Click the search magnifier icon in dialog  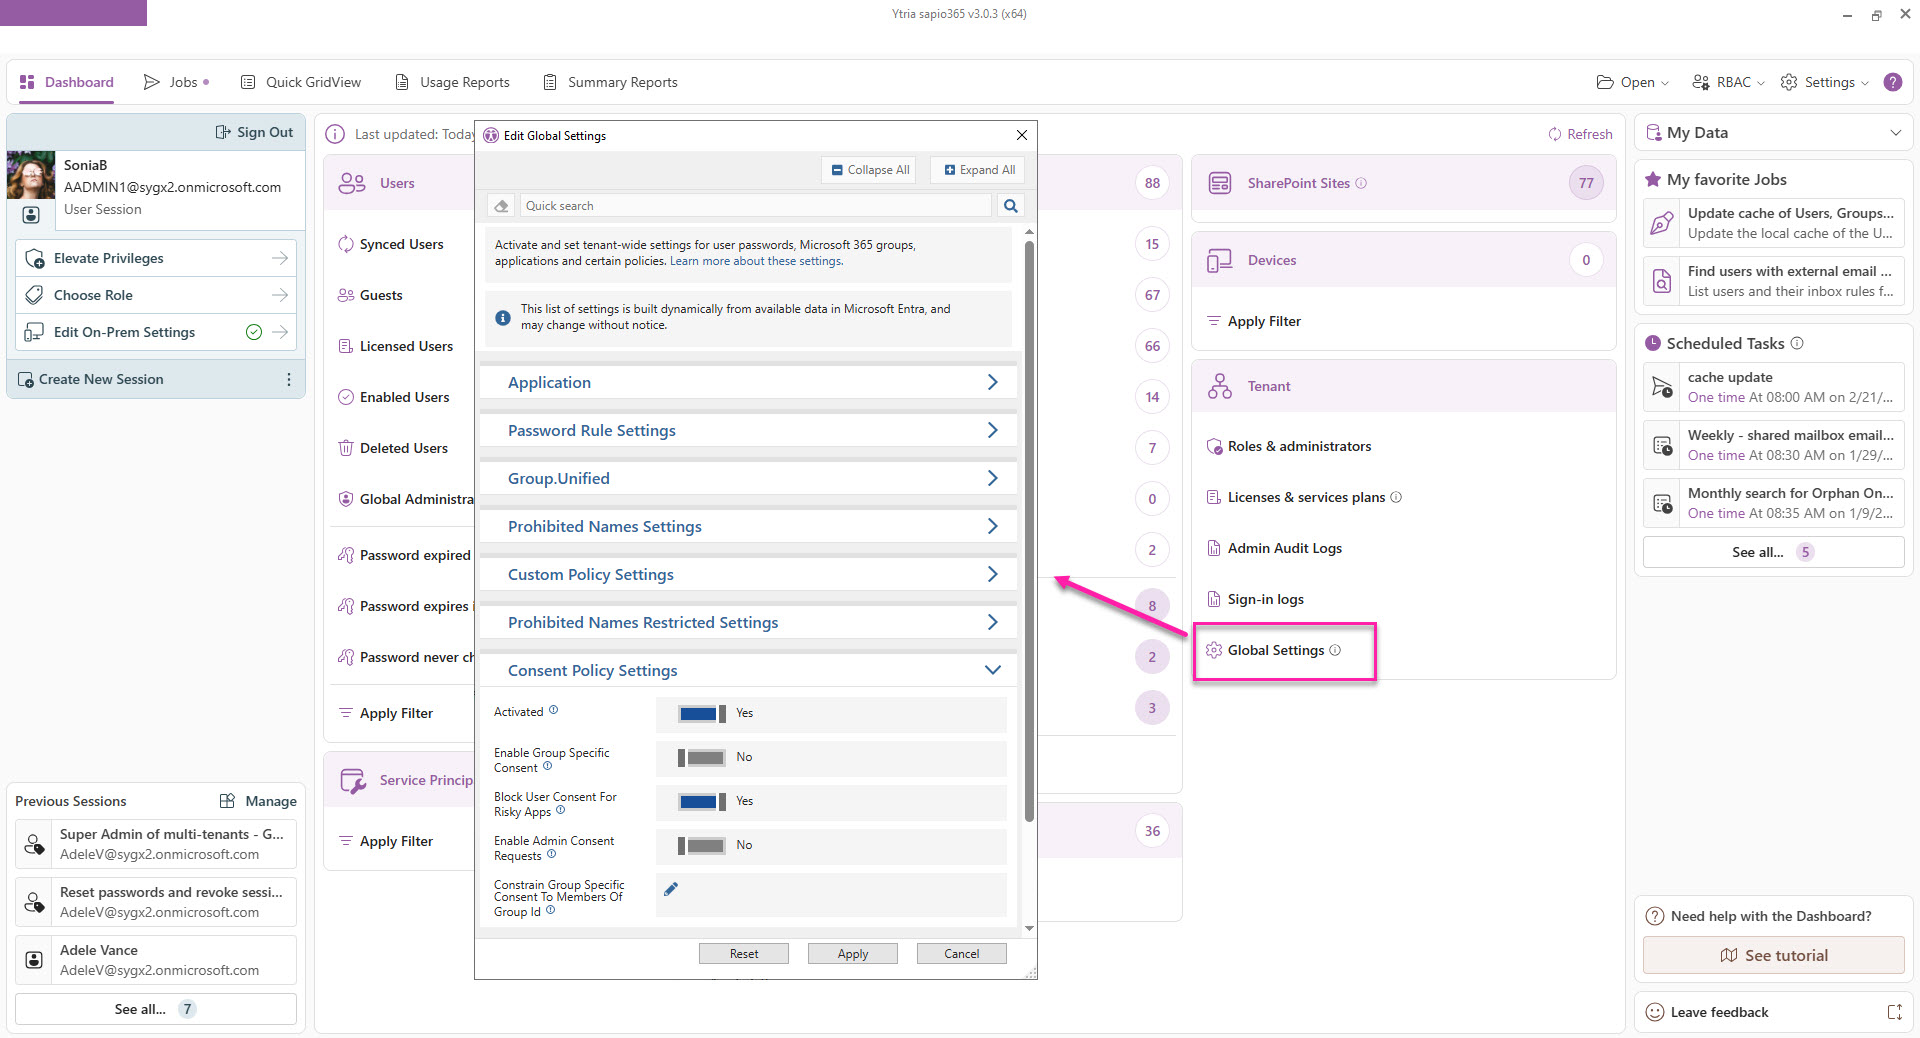(1010, 206)
